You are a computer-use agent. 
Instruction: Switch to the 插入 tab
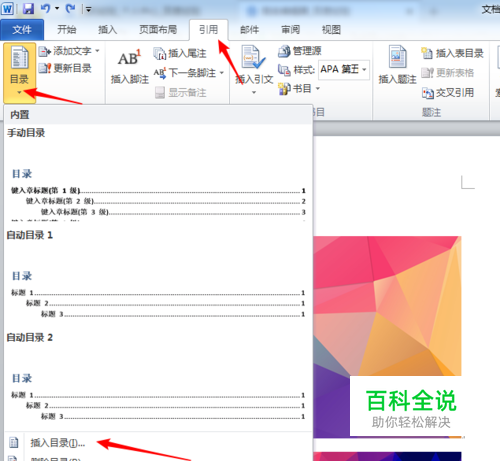coord(108,30)
